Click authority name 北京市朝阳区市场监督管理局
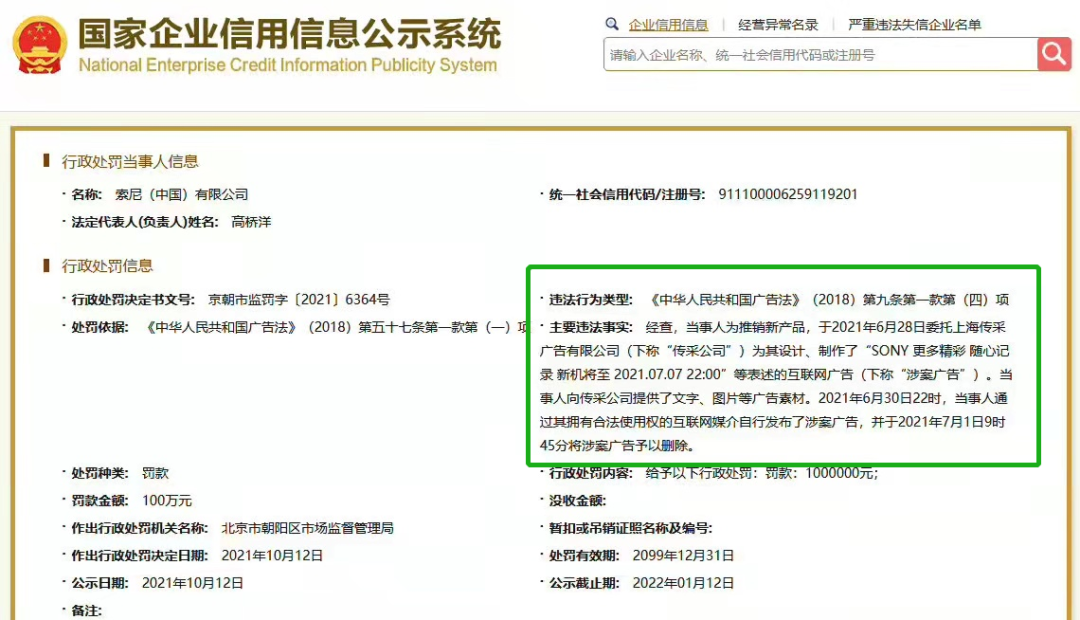1080x620 pixels. click(307, 528)
